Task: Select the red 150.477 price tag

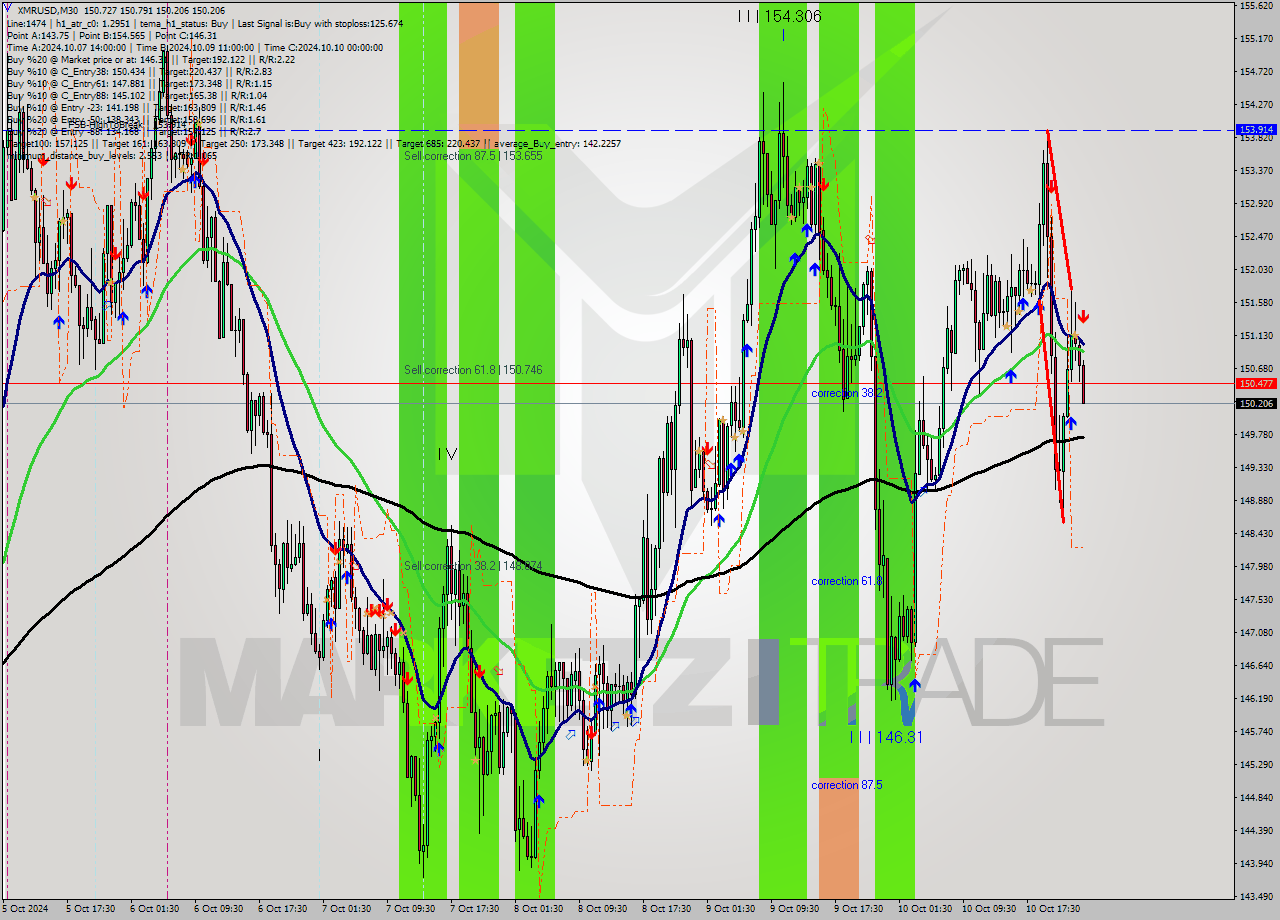Action: pos(1256,383)
